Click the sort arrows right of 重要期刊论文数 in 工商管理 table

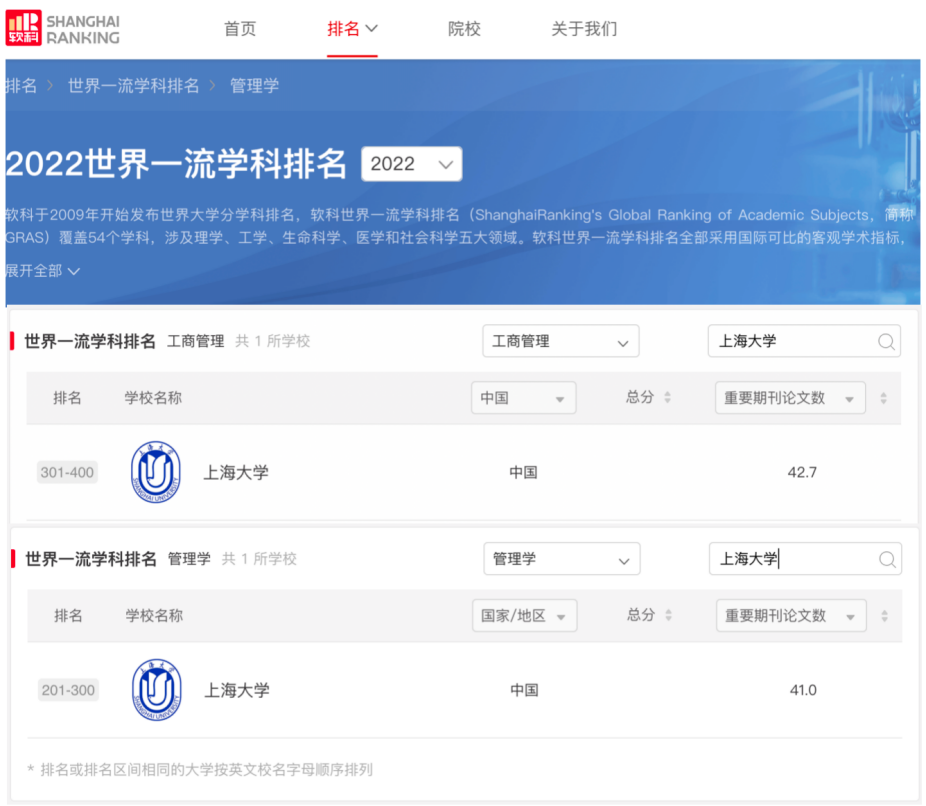[x=883, y=398]
